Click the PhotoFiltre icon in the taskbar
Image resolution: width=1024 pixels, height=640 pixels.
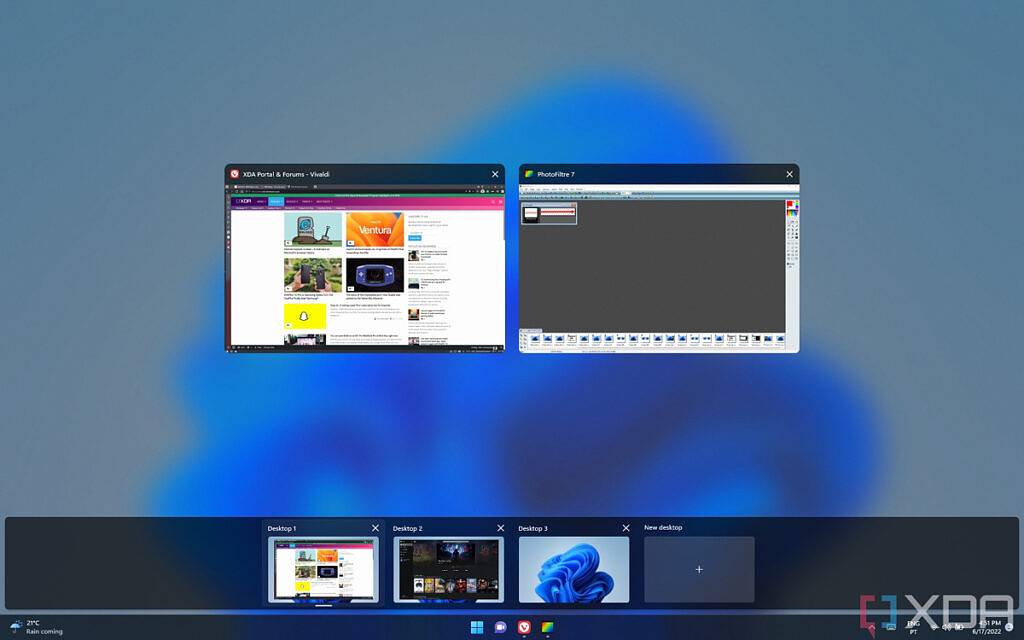[x=547, y=627]
